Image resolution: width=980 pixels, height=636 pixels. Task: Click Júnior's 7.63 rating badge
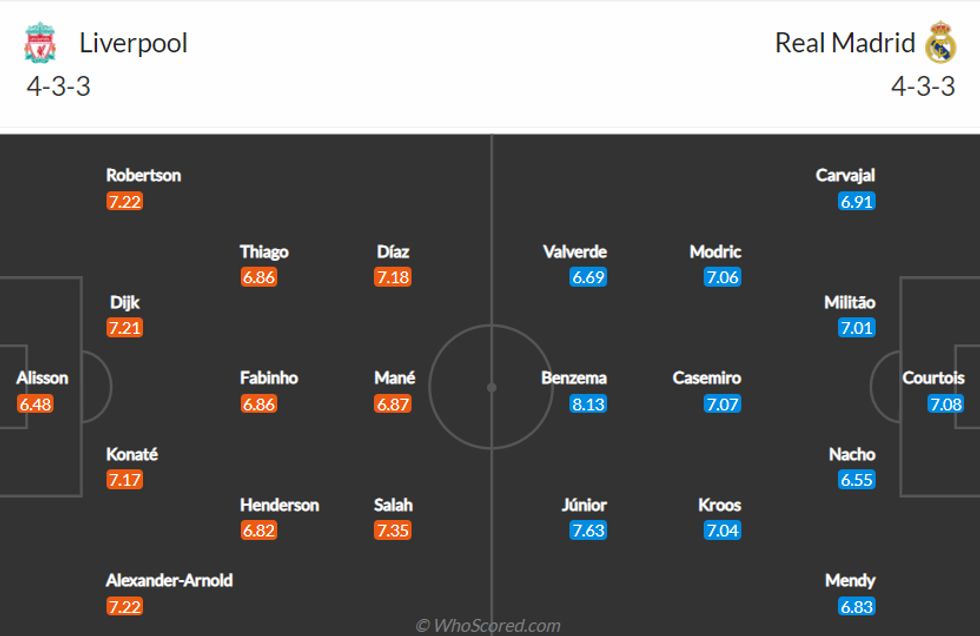(588, 530)
